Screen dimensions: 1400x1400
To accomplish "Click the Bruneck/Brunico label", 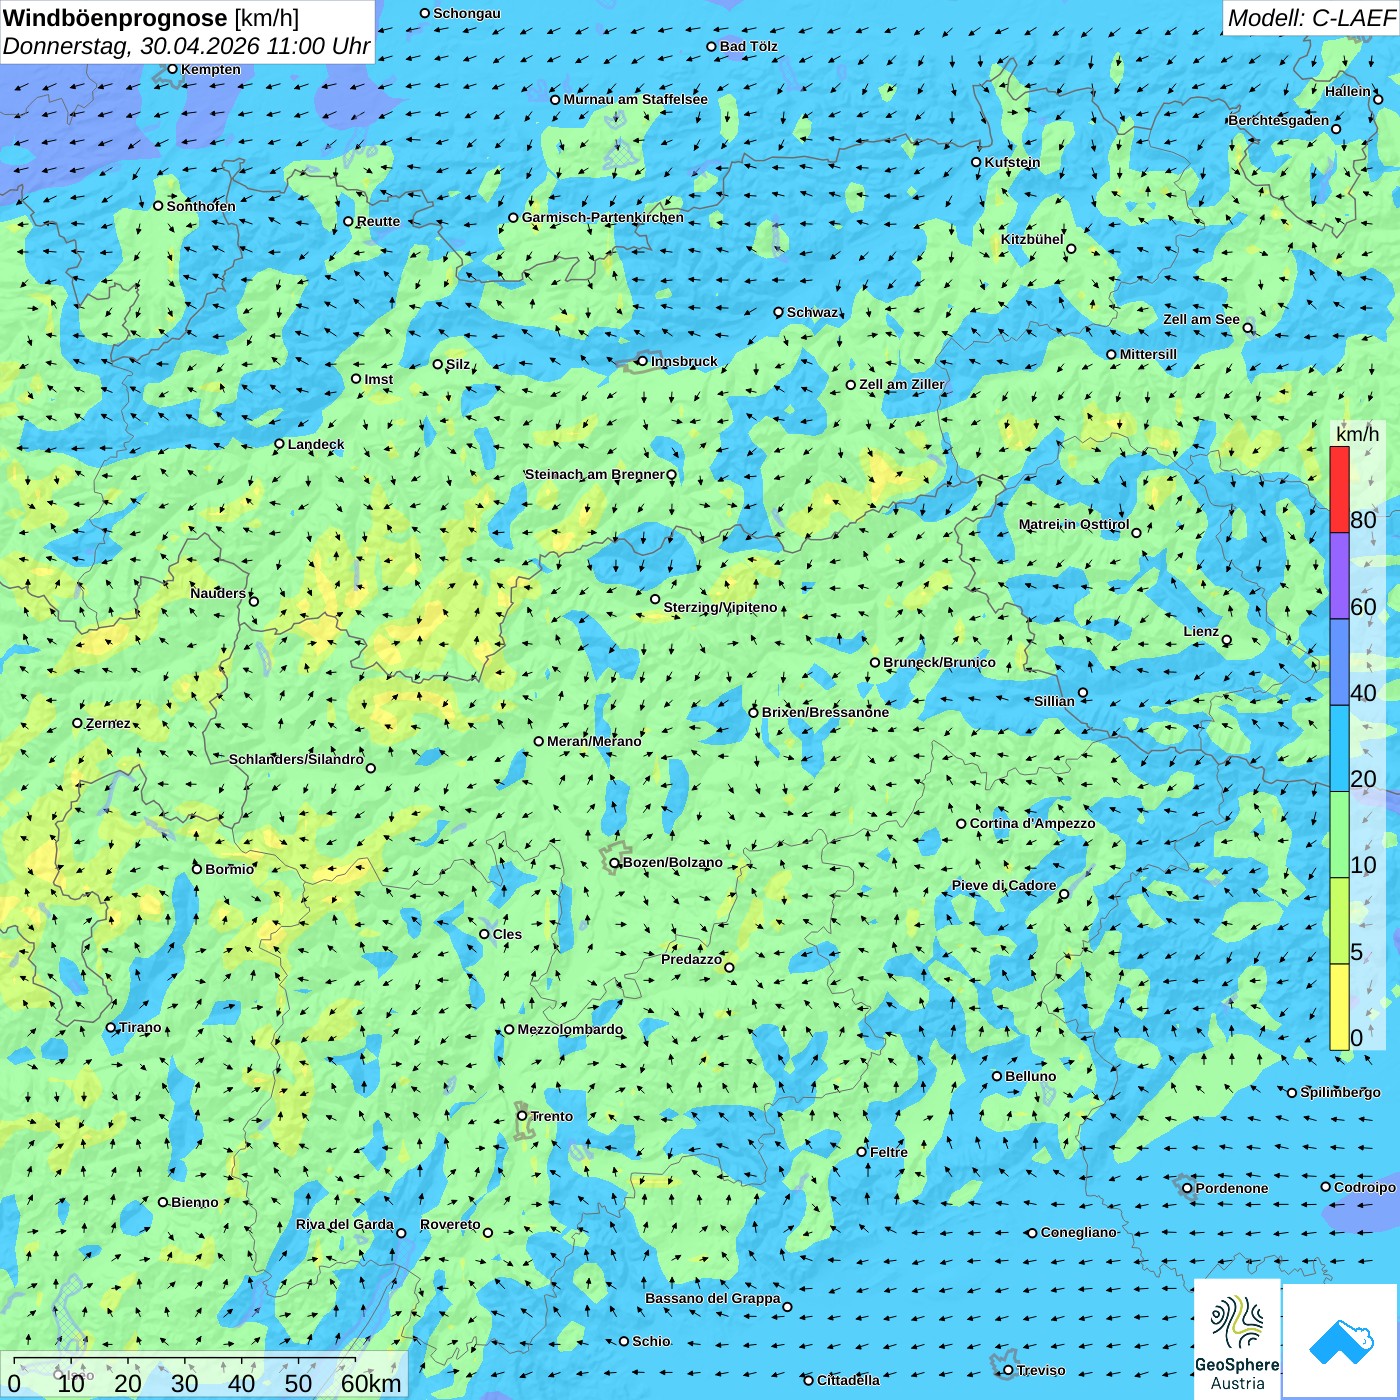I will coord(939,662).
